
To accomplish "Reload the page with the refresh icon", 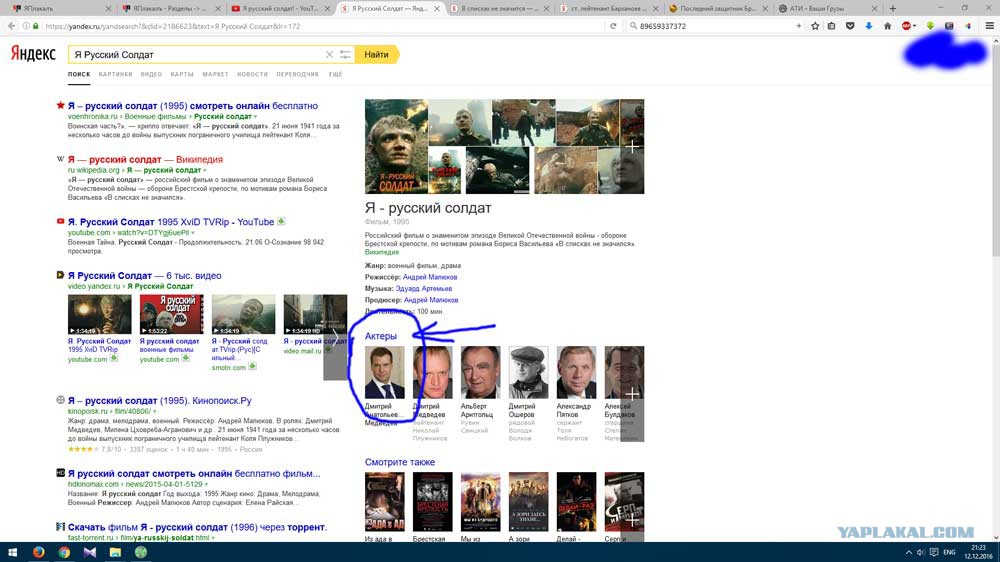I will (613, 26).
